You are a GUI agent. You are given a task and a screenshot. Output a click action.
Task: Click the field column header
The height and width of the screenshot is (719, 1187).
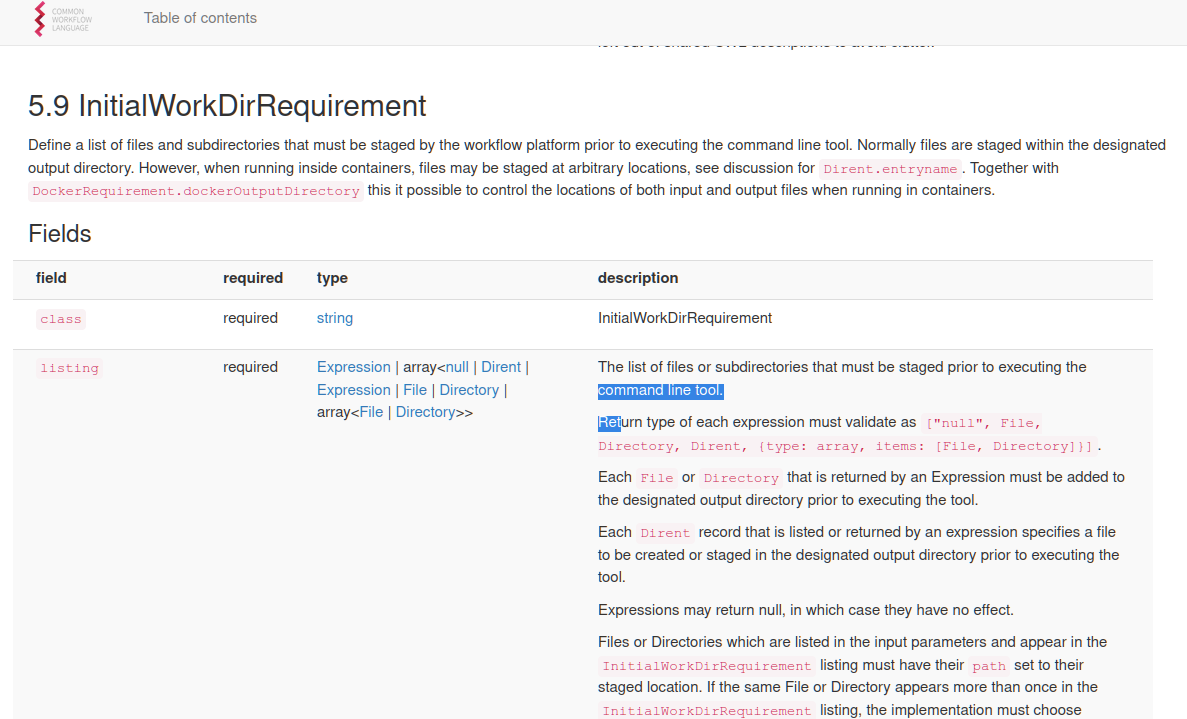(x=51, y=278)
